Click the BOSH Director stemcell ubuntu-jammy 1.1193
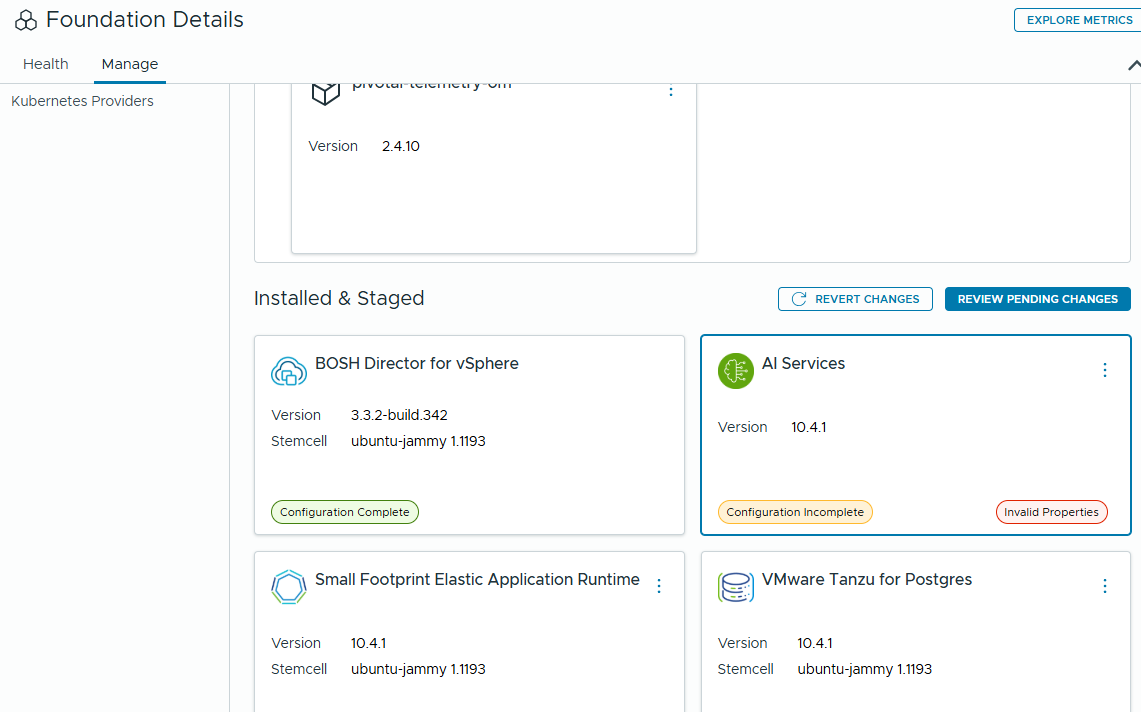Image resolution: width=1141 pixels, height=712 pixels. coord(418,441)
